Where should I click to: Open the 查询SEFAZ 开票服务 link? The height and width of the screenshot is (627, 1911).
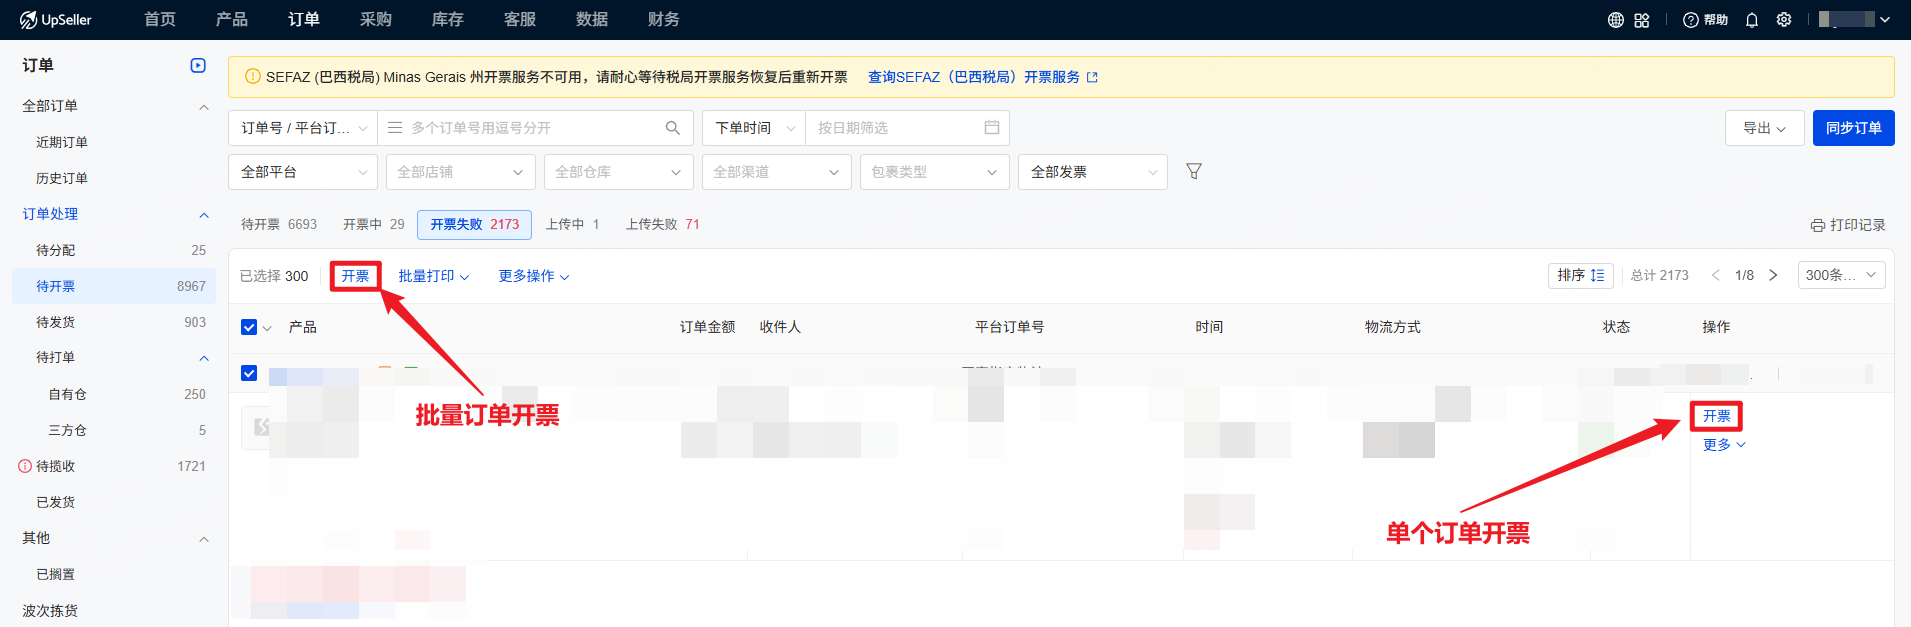coord(981,77)
